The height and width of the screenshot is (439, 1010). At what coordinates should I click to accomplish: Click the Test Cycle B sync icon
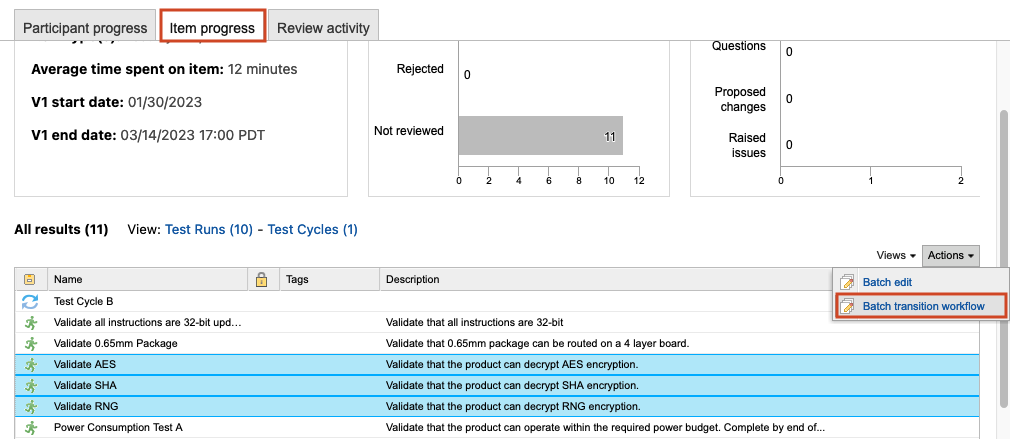[30, 301]
